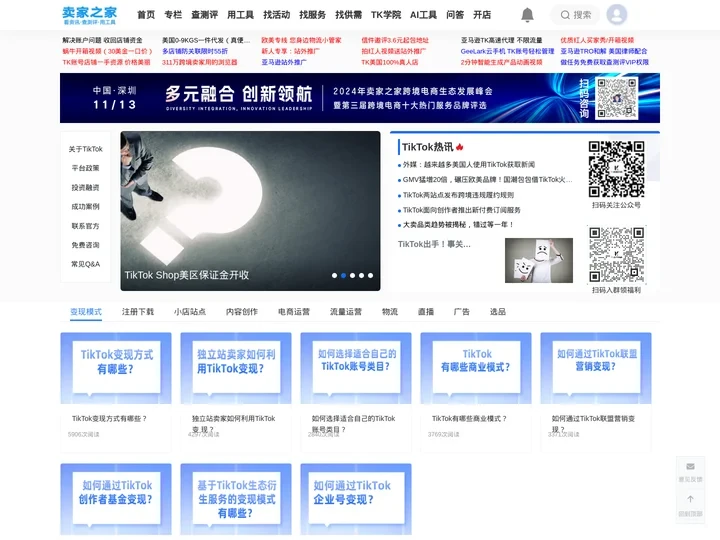The height and width of the screenshot is (540, 720).
Task: Click the banner's 扫码咨询 QR code
Action: click(616, 98)
